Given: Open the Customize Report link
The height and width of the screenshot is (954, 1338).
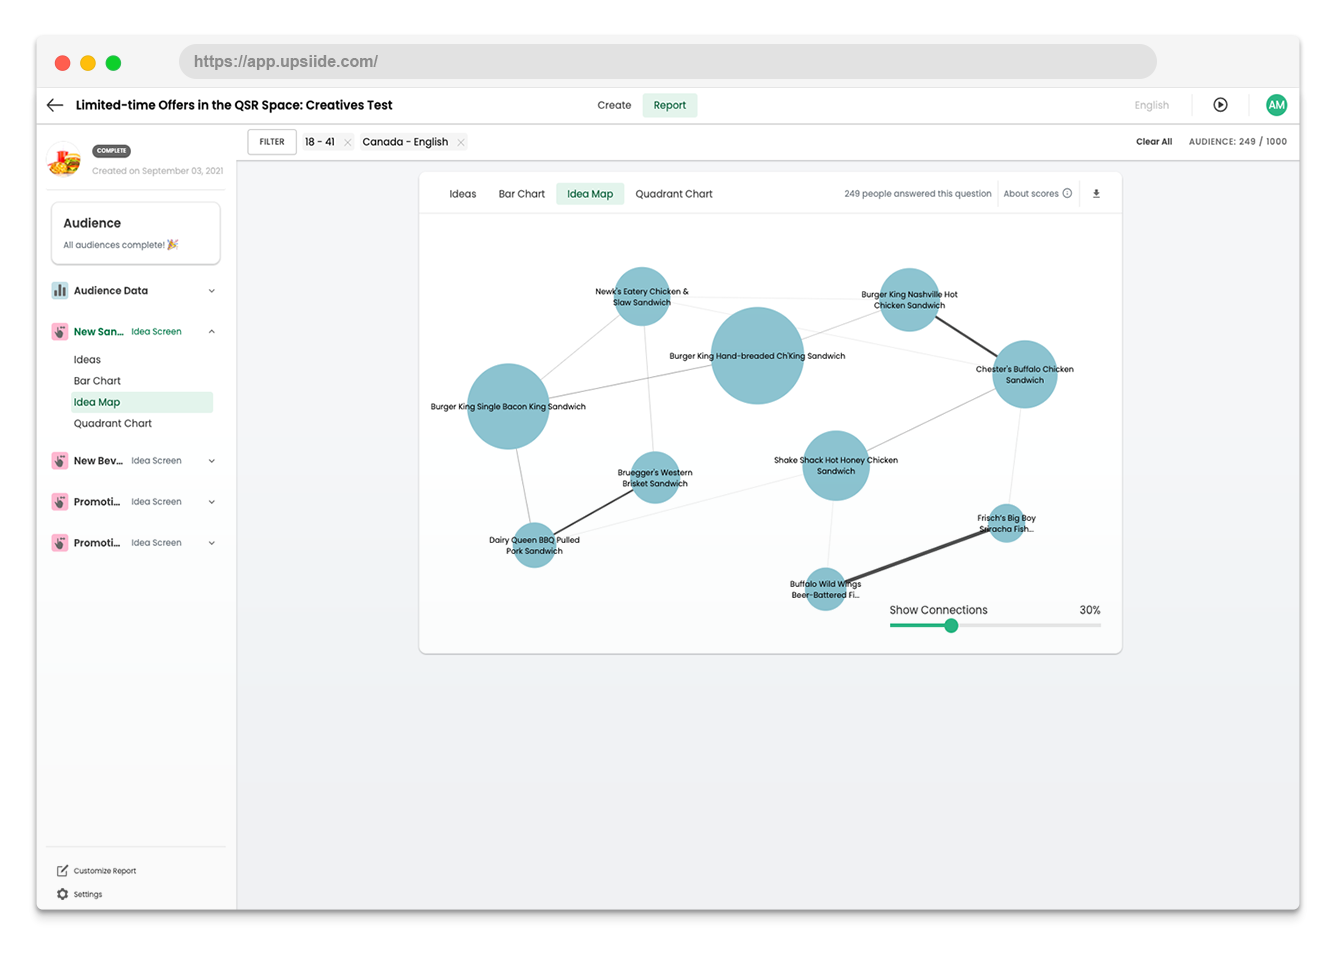Looking at the screenshot, I should (105, 871).
